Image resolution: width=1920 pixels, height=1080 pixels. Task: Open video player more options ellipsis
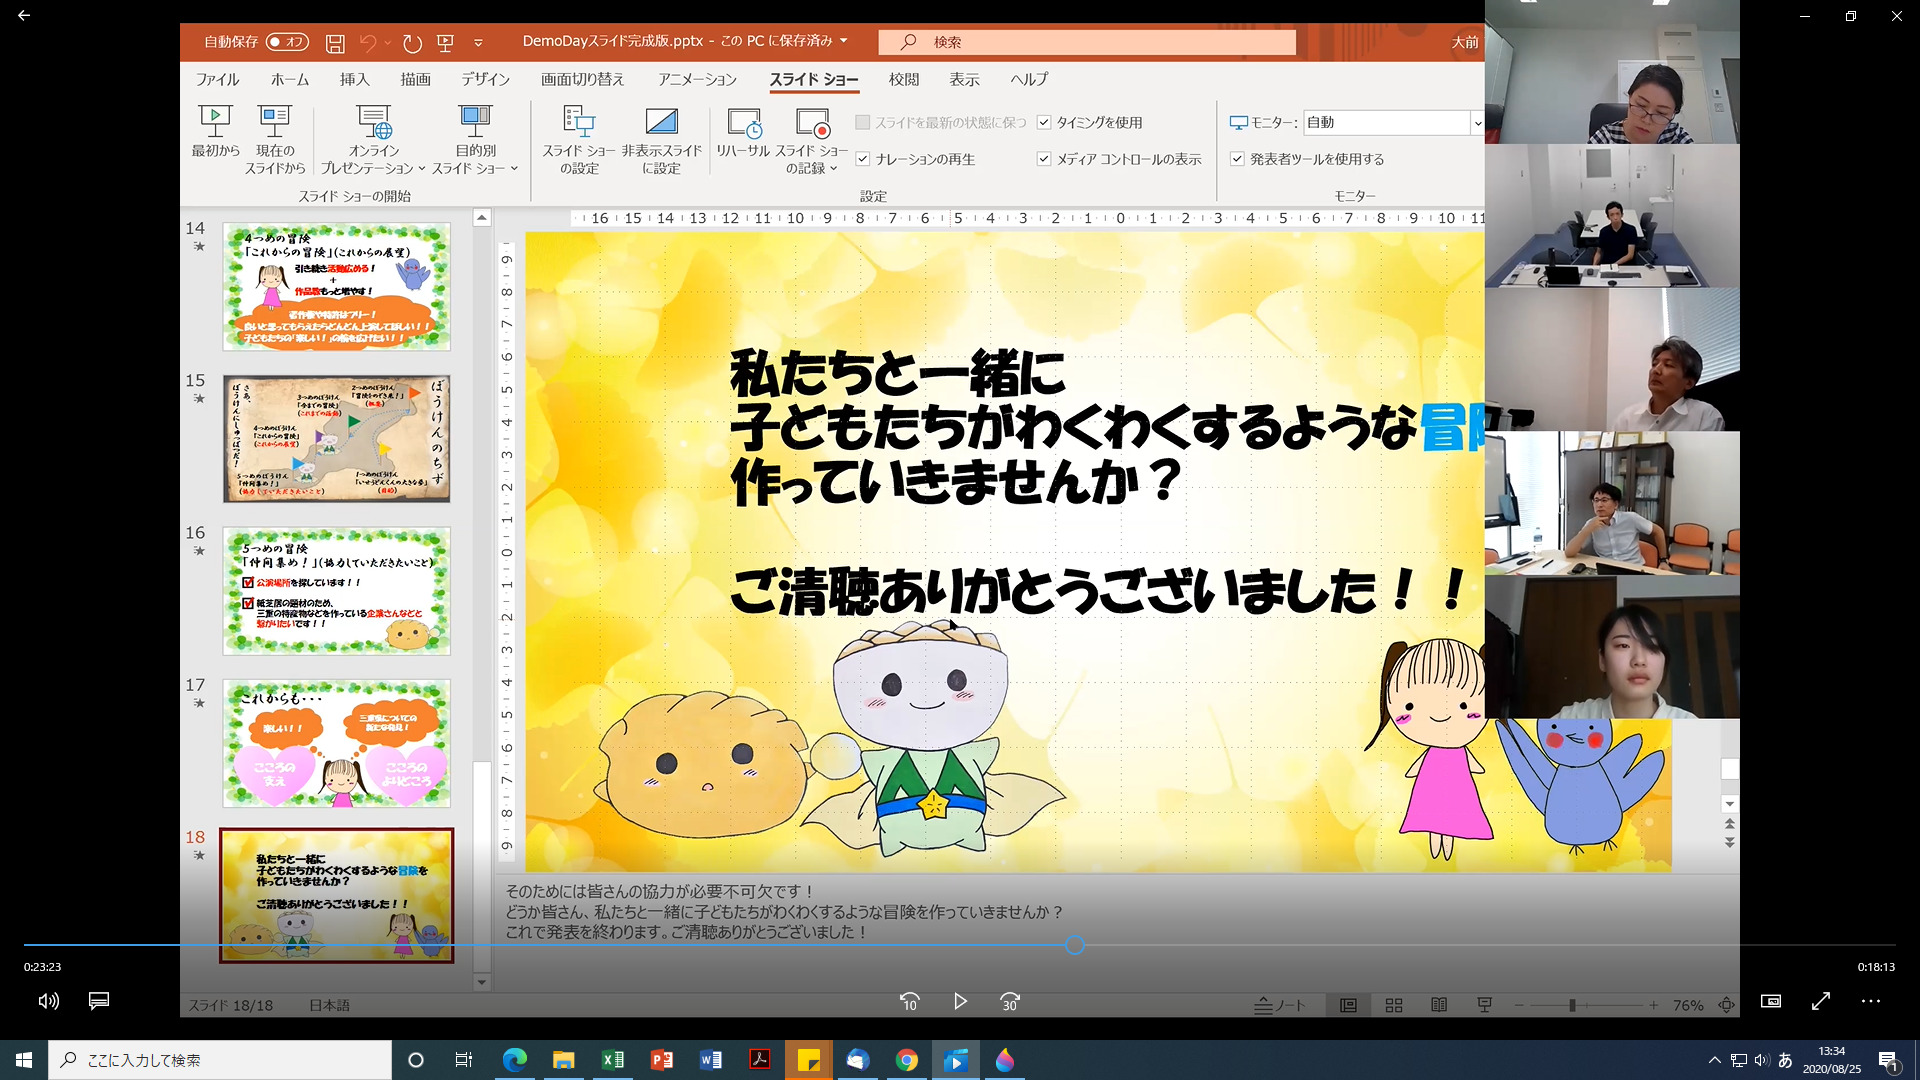pos(1871,1001)
